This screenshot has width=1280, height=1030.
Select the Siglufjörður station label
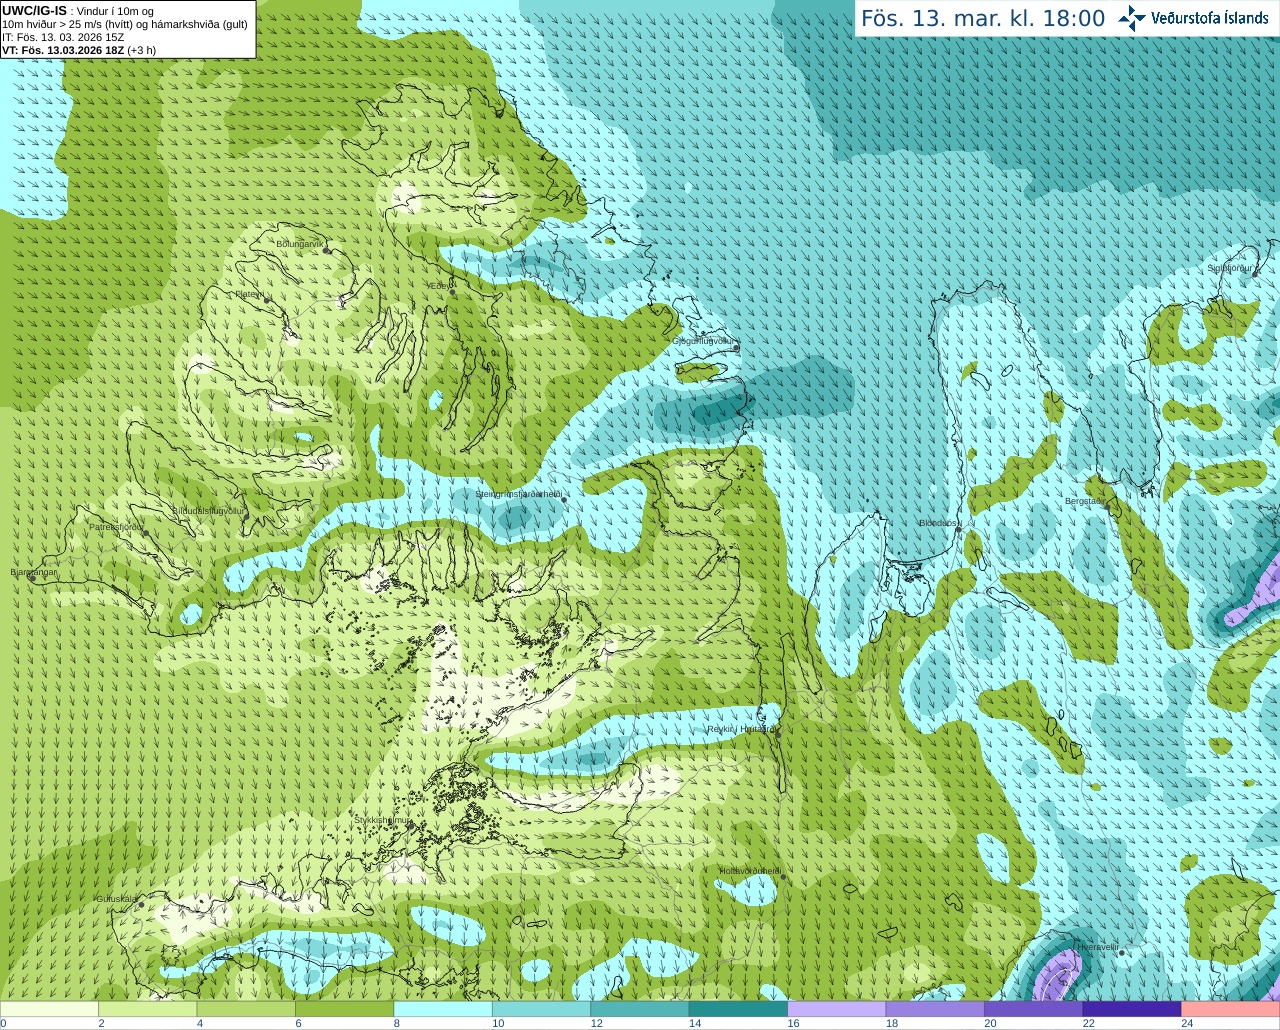point(1229,268)
